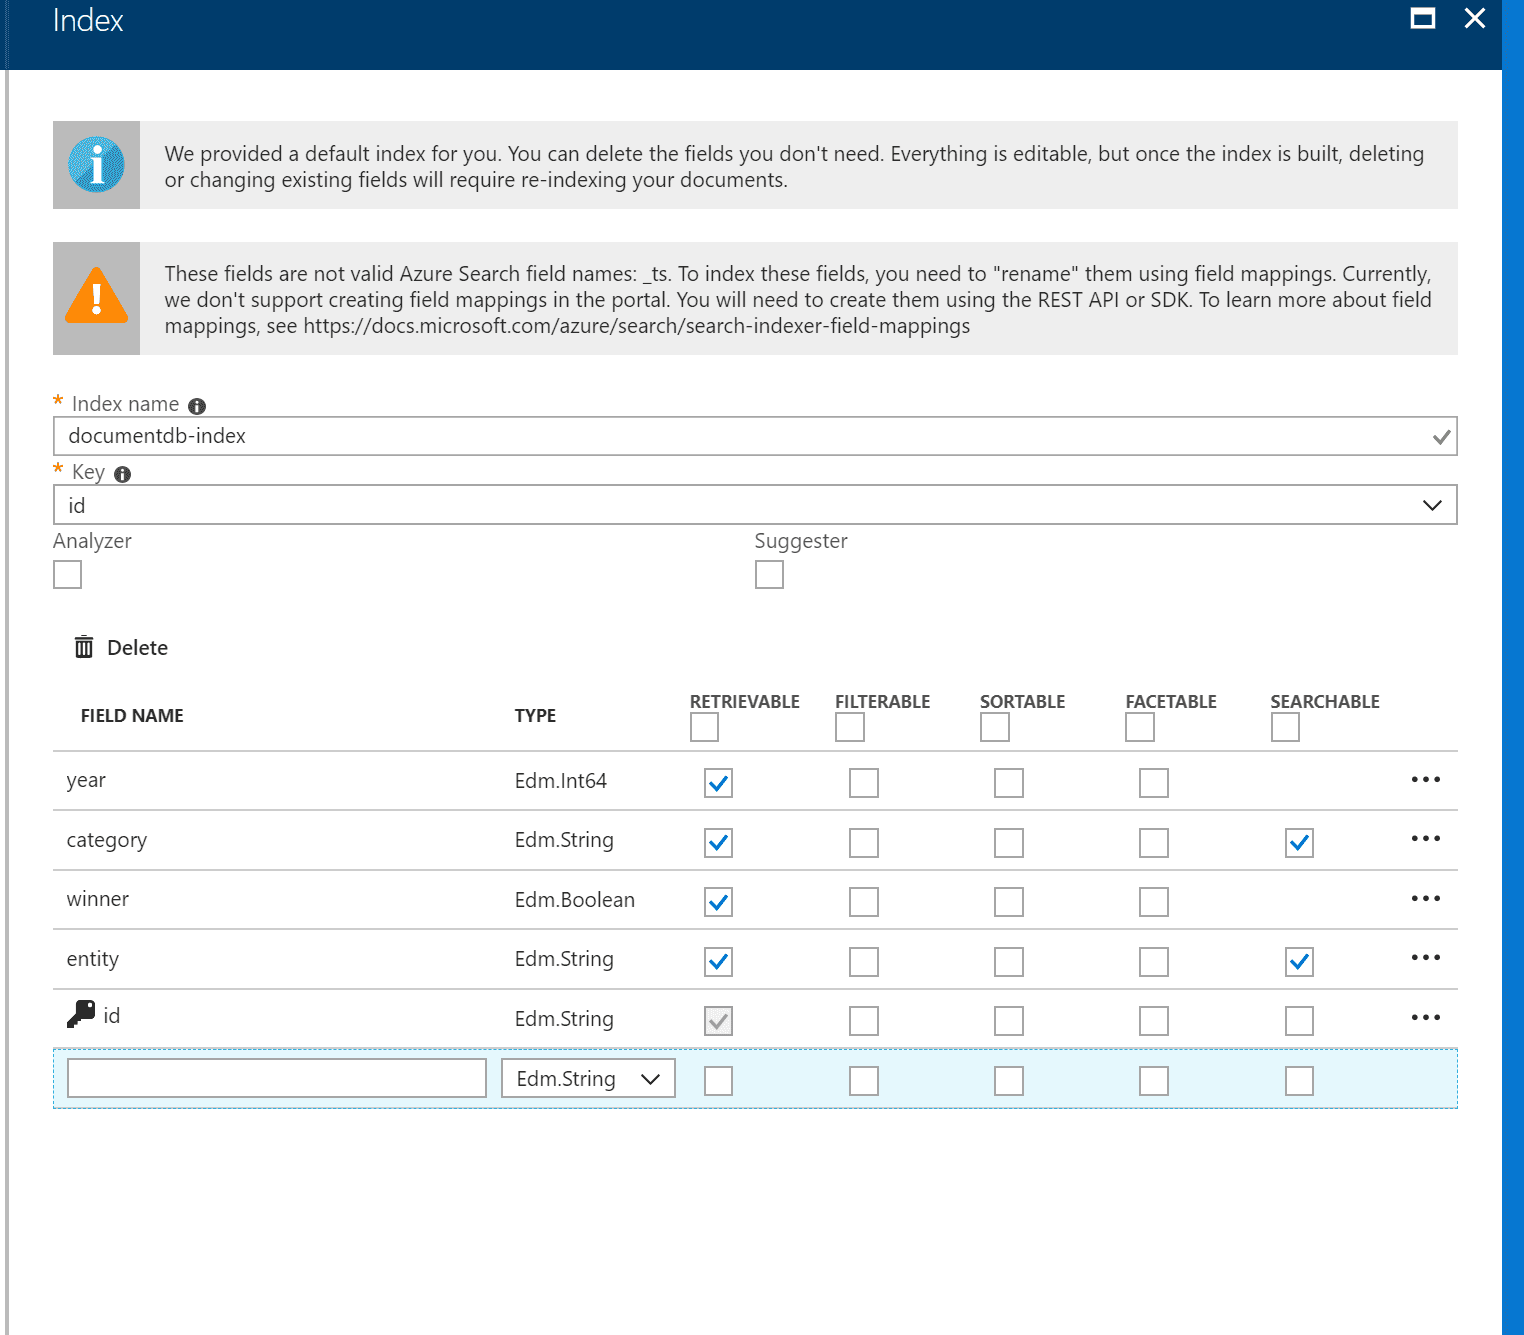This screenshot has height=1335, width=1524.
Task: Maximize the Index blade
Action: (x=1422, y=18)
